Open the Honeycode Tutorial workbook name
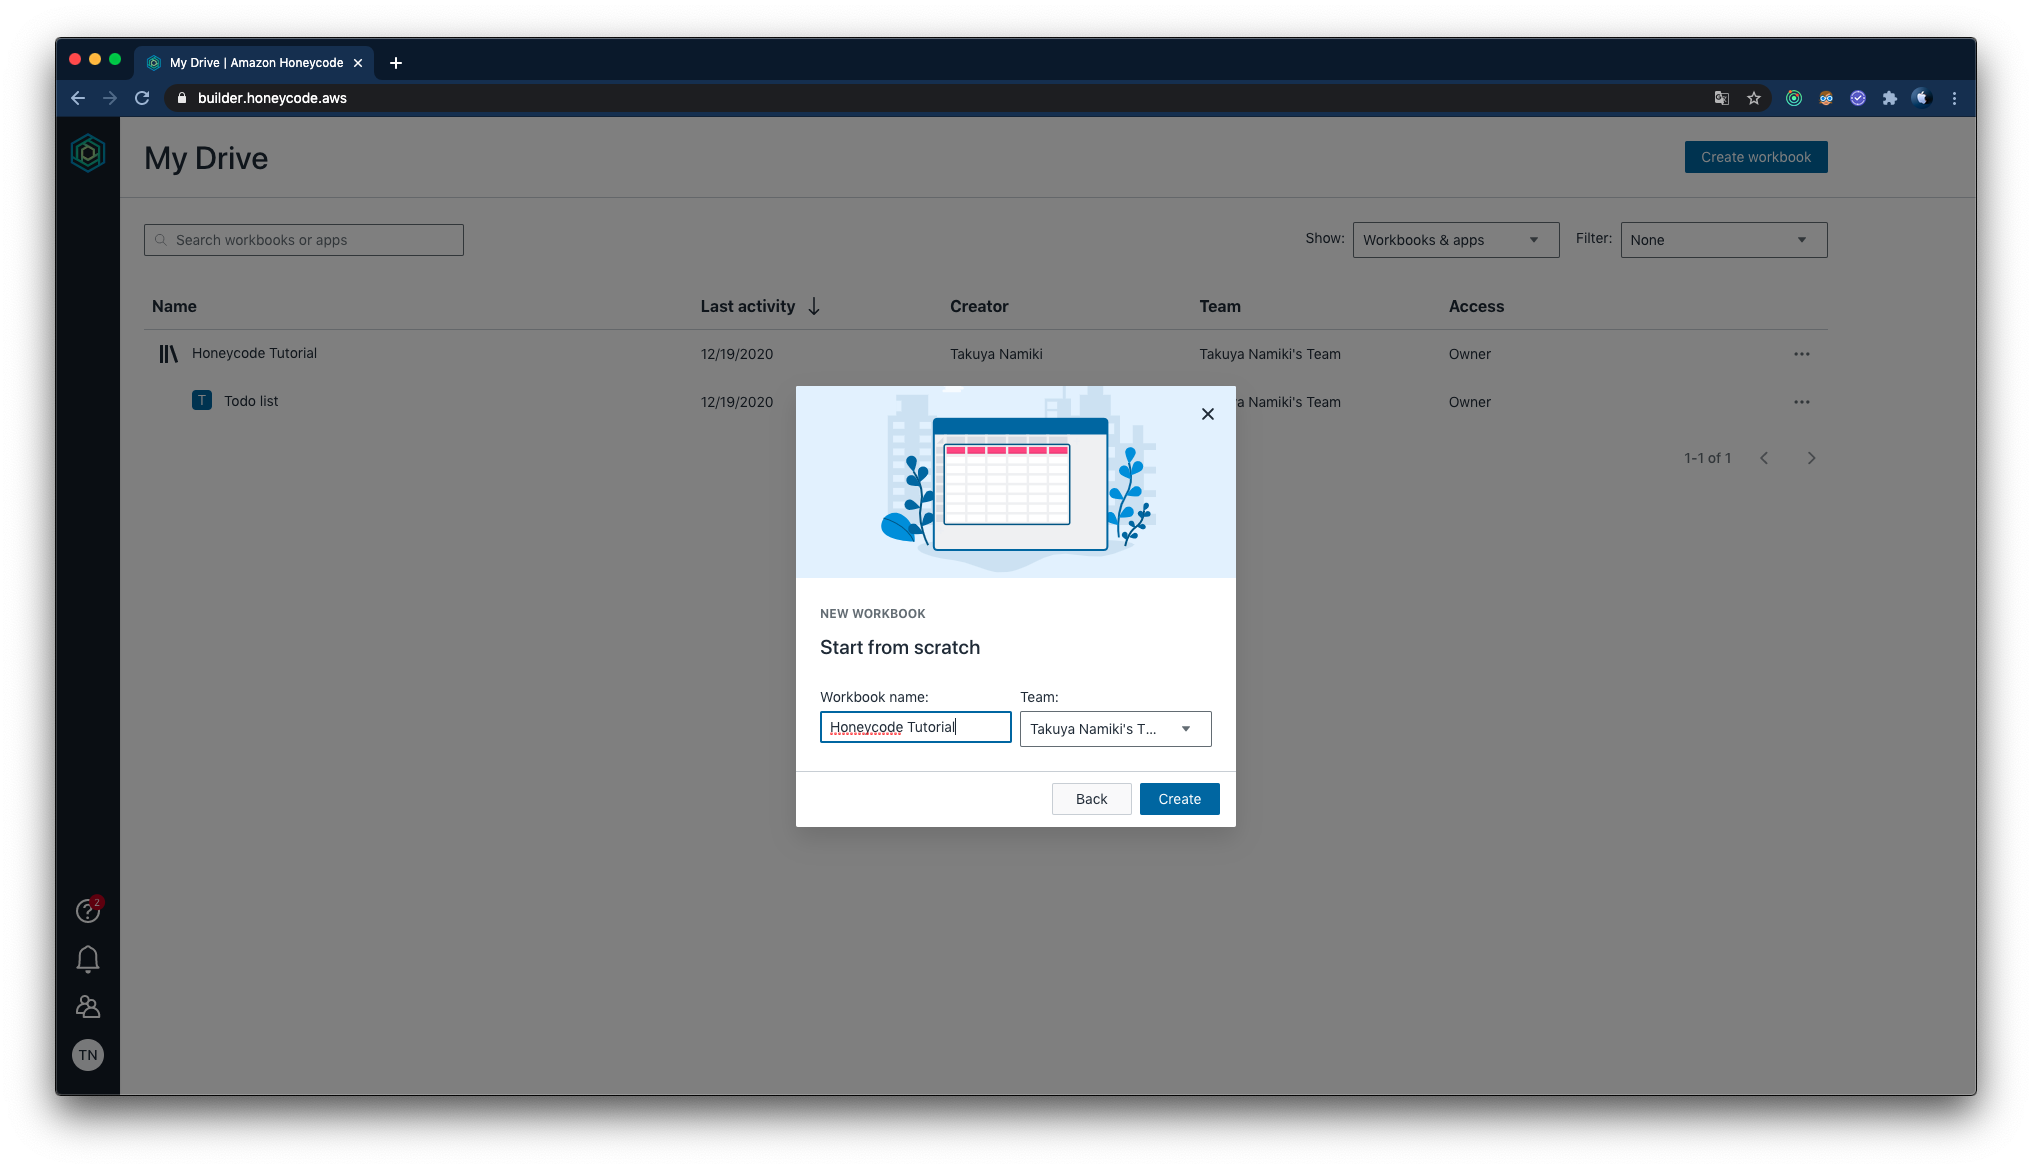Image resolution: width=2032 pixels, height=1169 pixels. 254,353
